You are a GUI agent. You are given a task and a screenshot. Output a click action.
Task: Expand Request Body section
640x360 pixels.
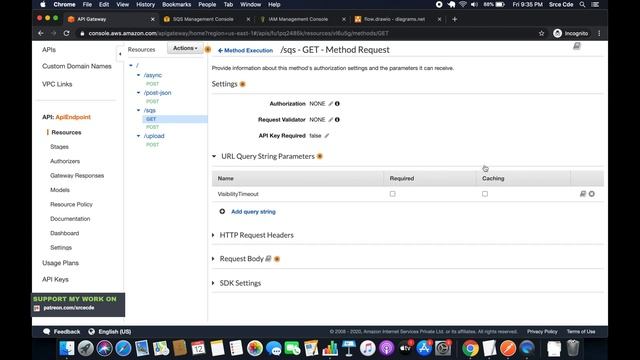click(x=213, y=259)
